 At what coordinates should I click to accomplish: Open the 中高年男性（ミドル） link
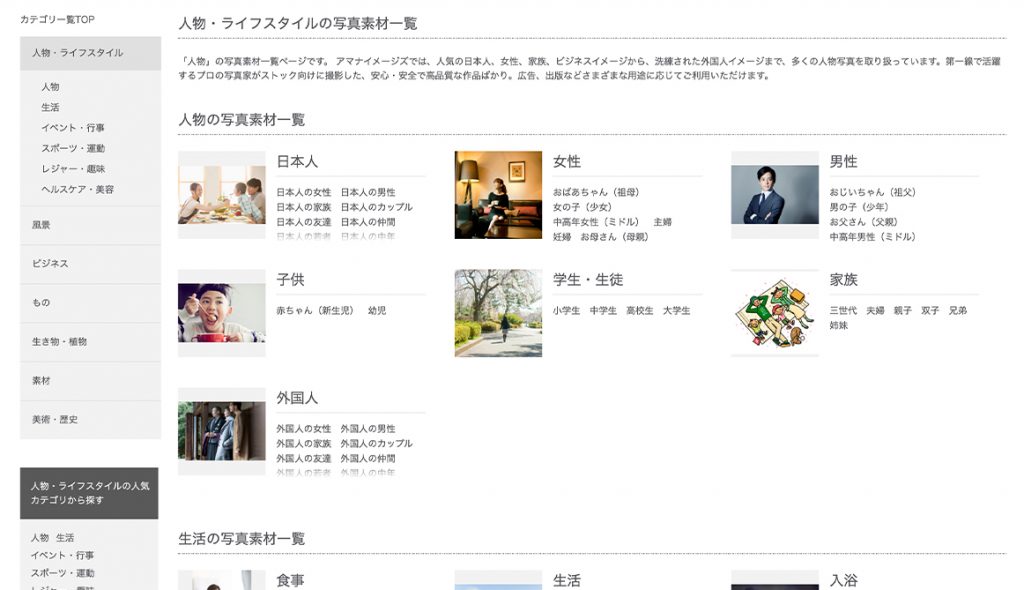(x=873, y=237)
